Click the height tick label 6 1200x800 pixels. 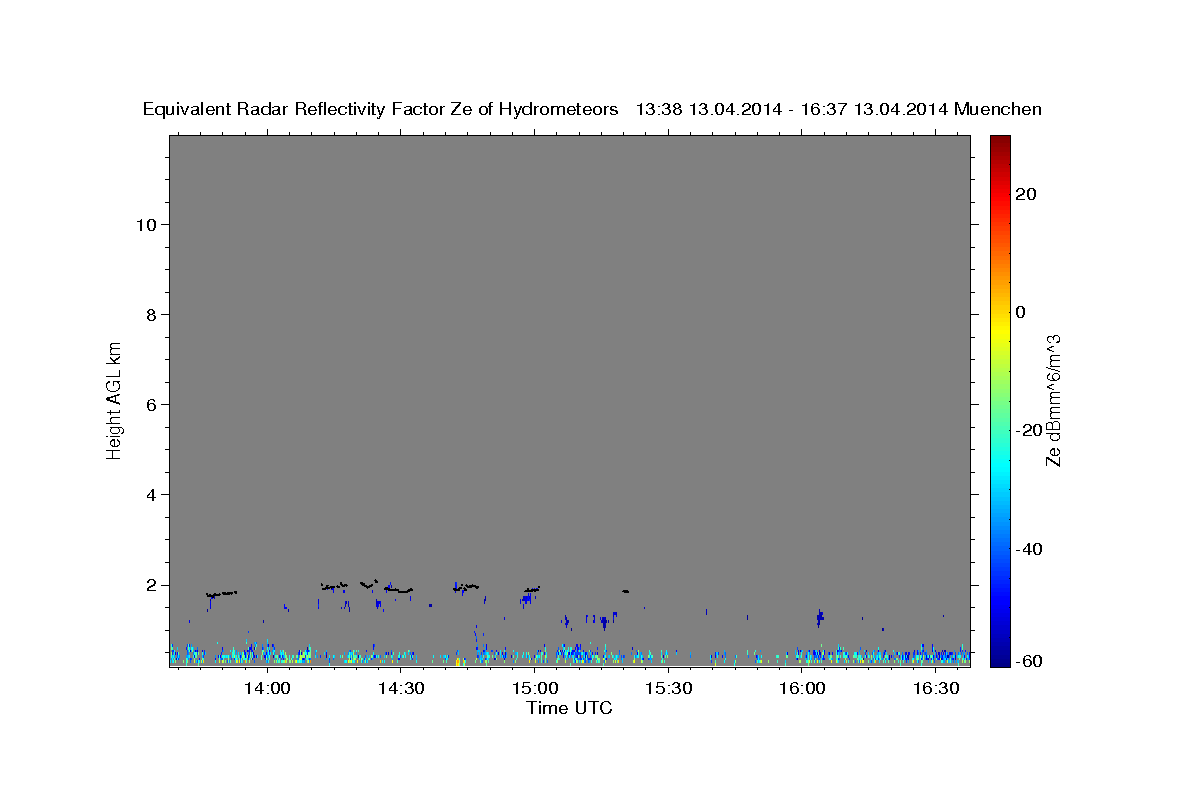click(150, 405)
